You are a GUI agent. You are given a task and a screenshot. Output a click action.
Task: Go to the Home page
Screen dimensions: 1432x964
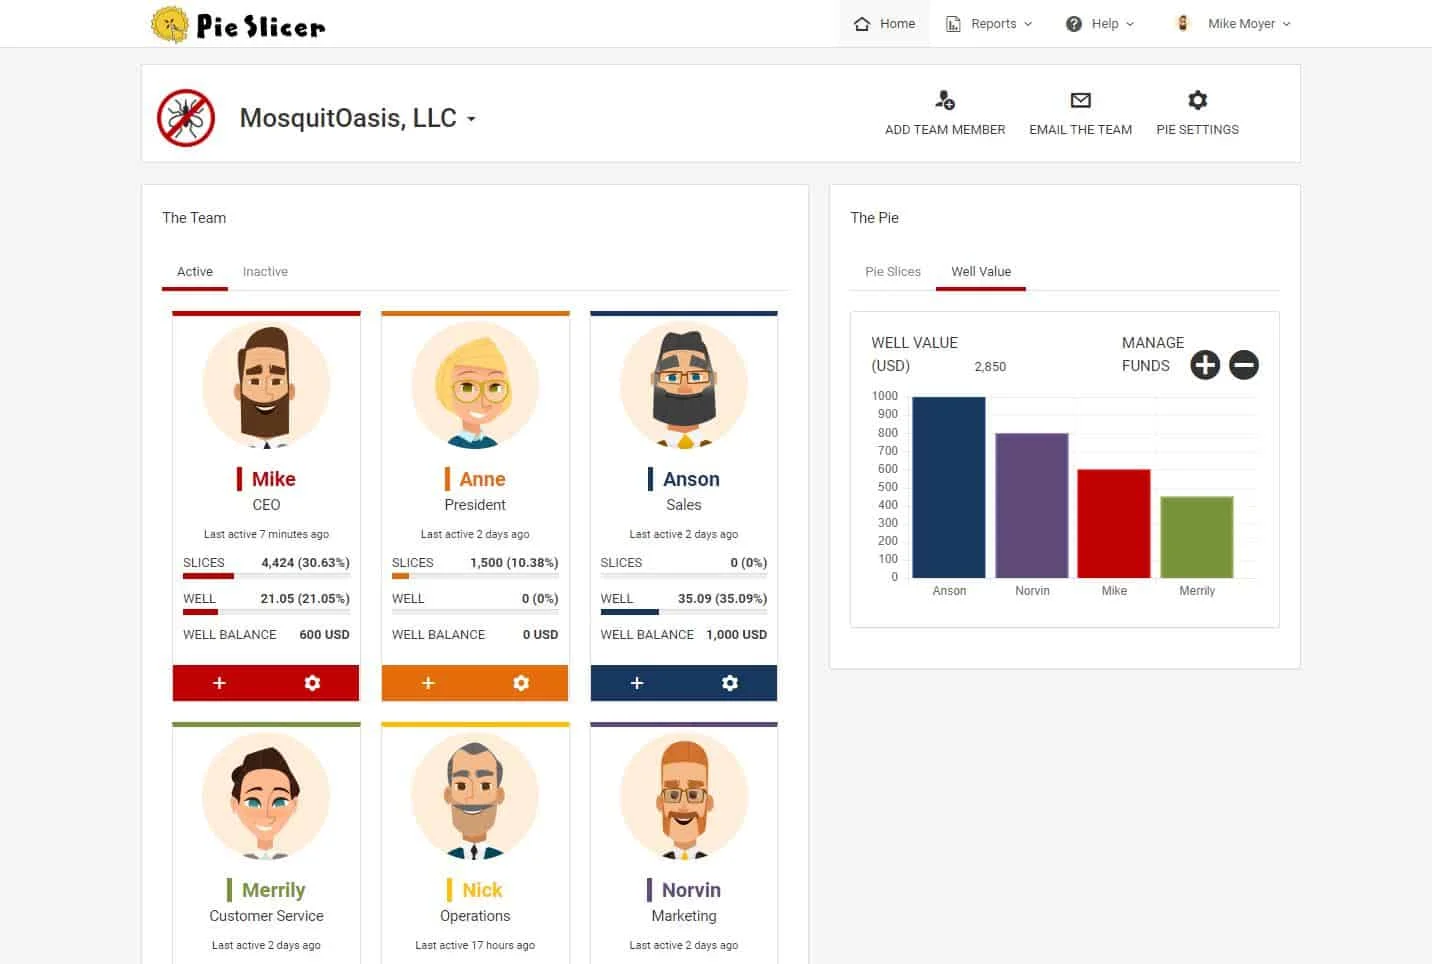pyautogui.click(x=885, y=24)
